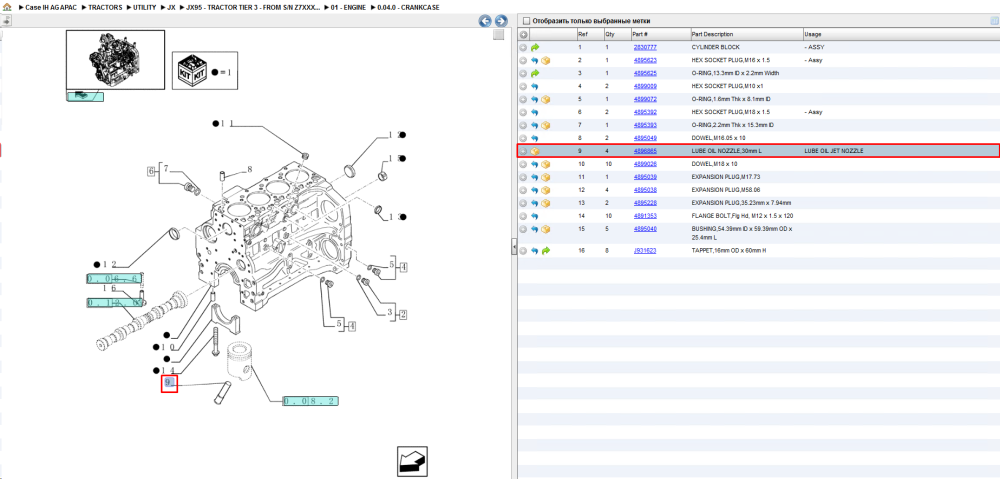Open the '01 - ENGINE' breadcrumb
1000x479 pixels.
pos(348,7)
